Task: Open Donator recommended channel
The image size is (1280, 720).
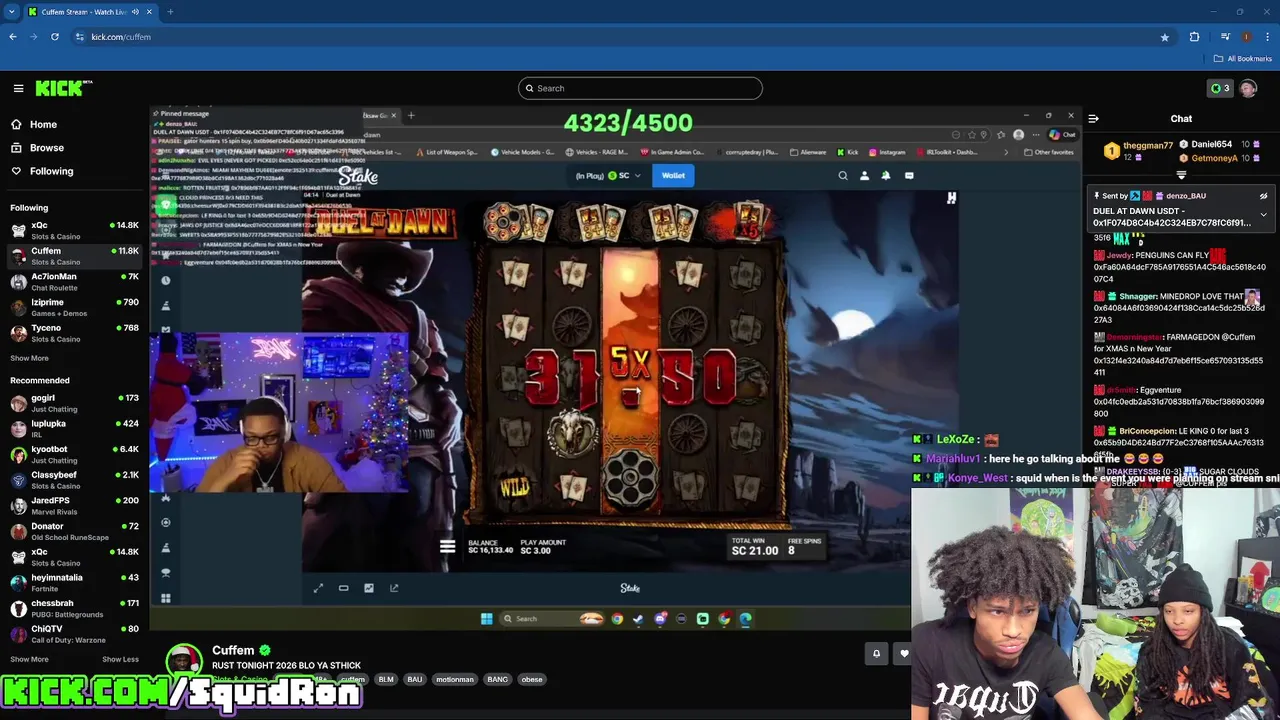Action: click(x=75, y=531)
